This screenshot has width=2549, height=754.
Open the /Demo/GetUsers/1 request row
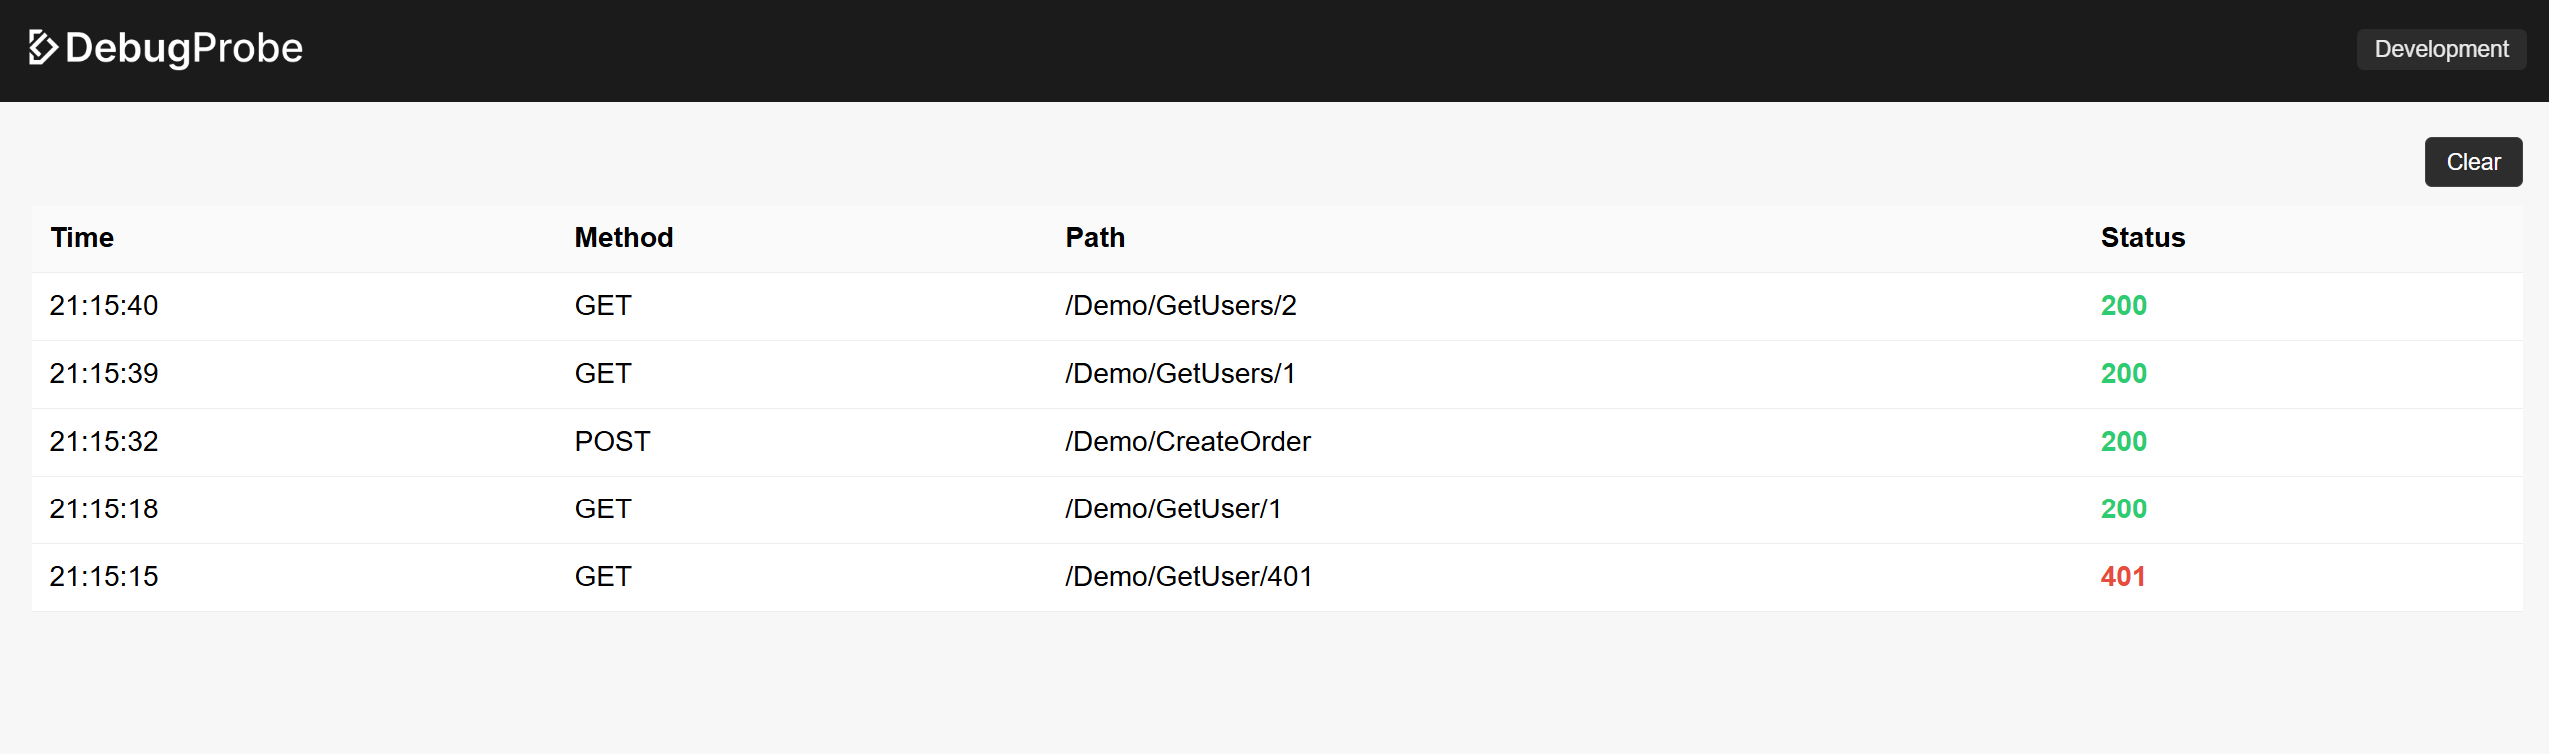click(x=1277, y=374)
